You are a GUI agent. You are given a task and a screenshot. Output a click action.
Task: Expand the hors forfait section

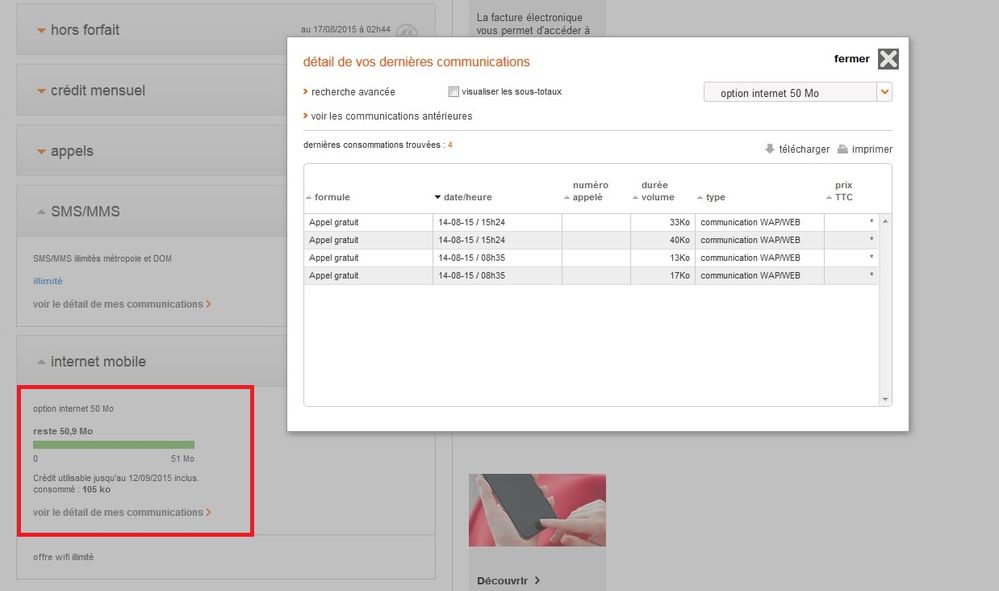(78, 30)
